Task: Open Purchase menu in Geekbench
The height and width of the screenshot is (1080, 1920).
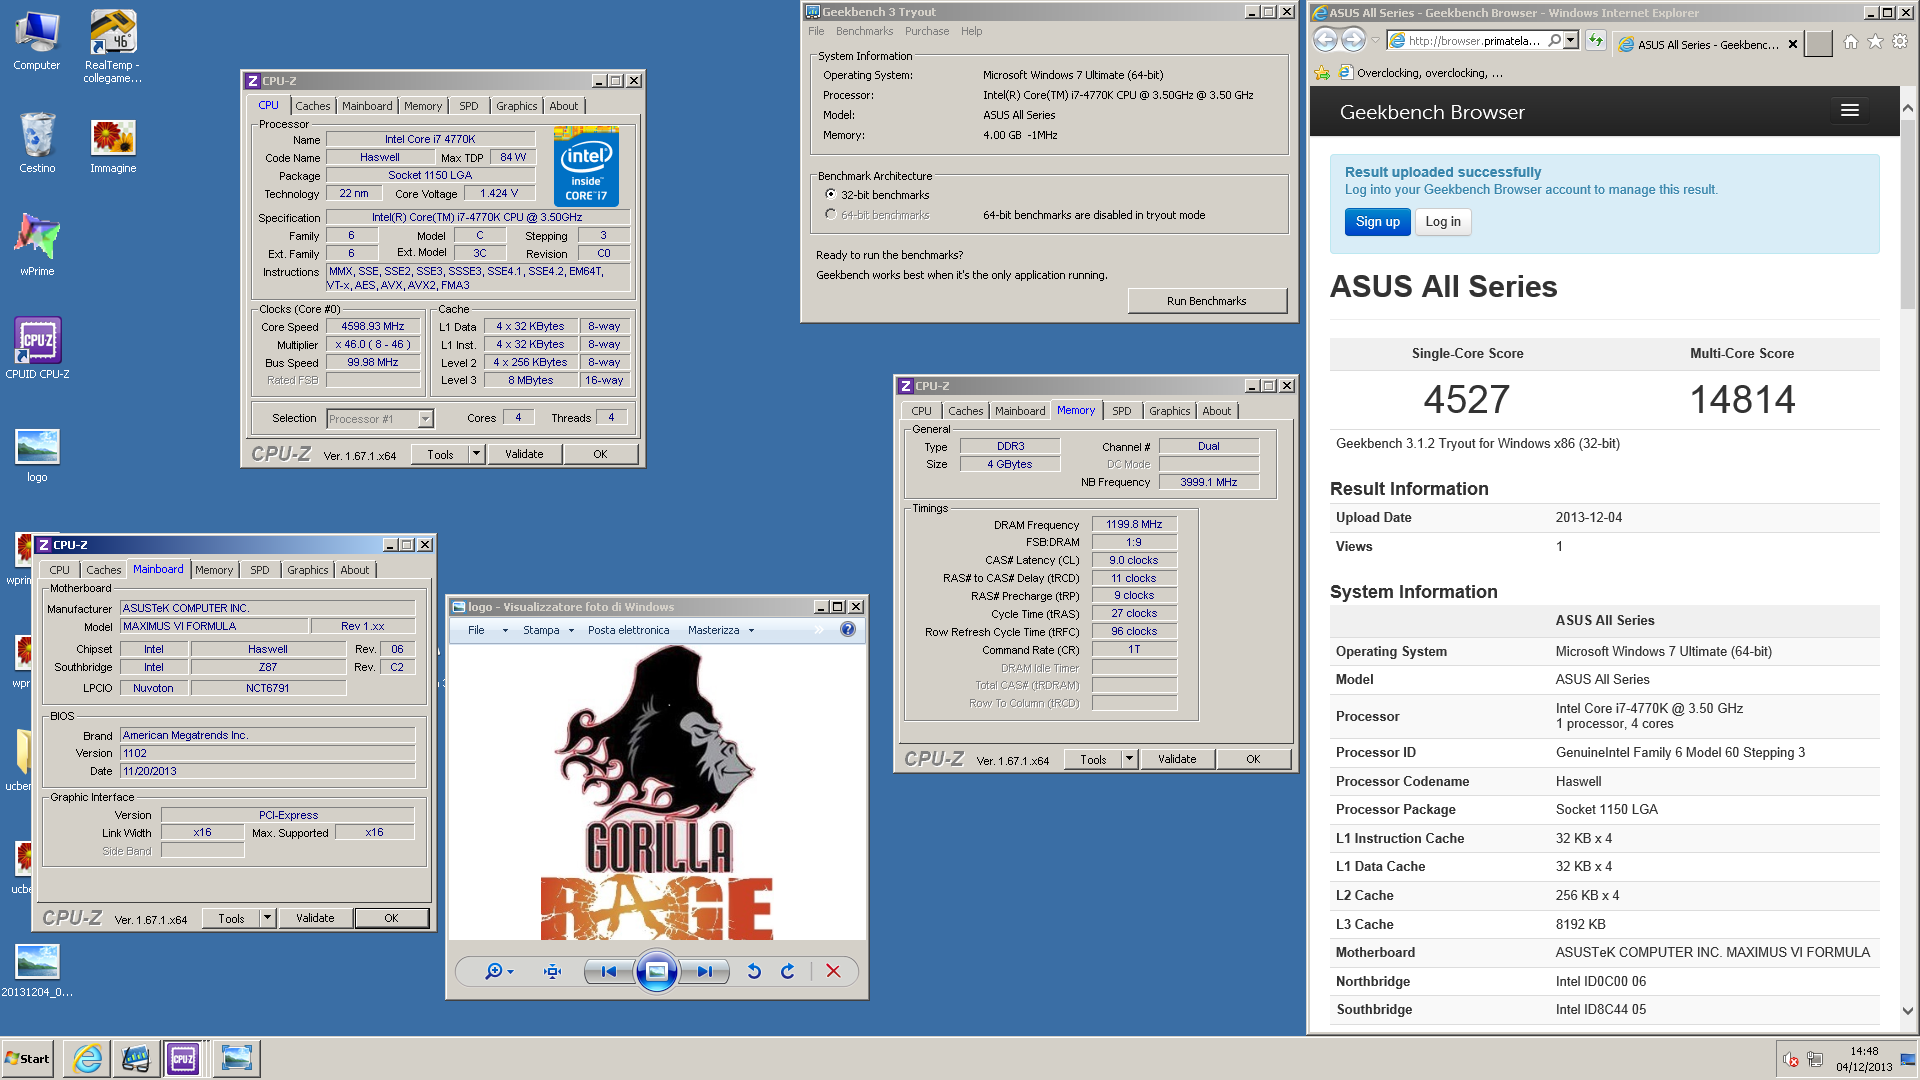Action: [x=927, y=31]
